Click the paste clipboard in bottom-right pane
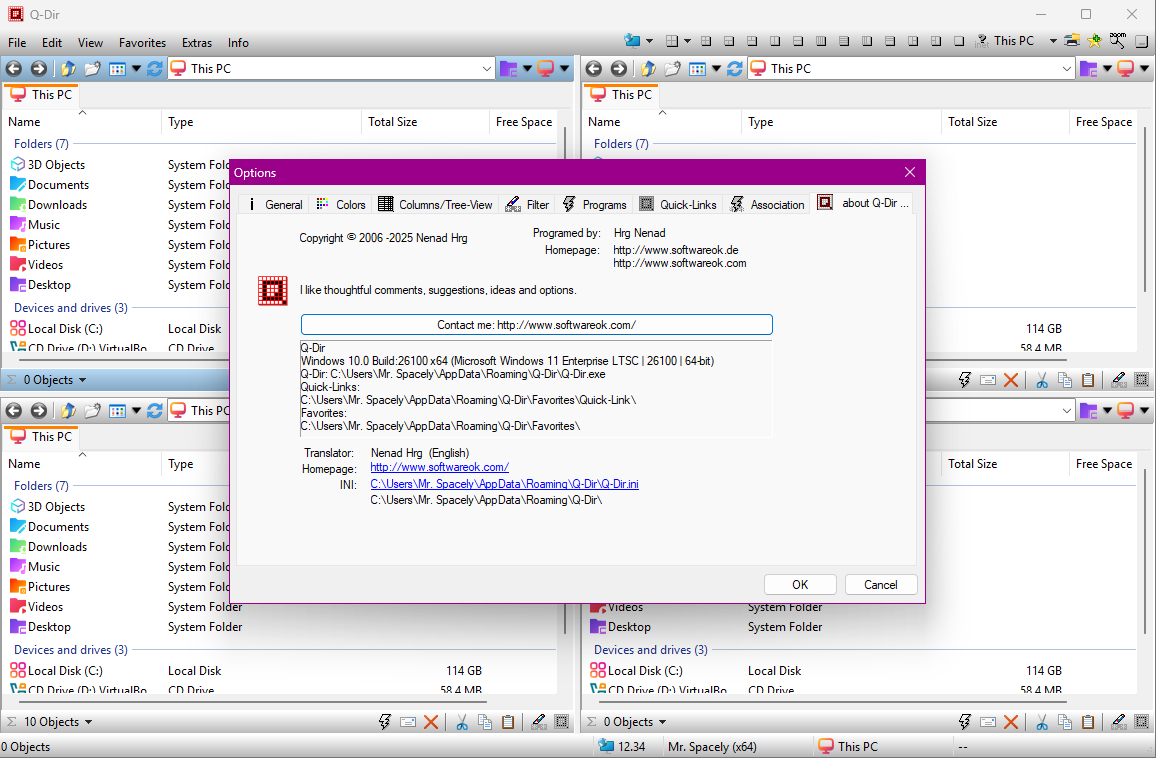1156x758 pixels. (1088, 722)
